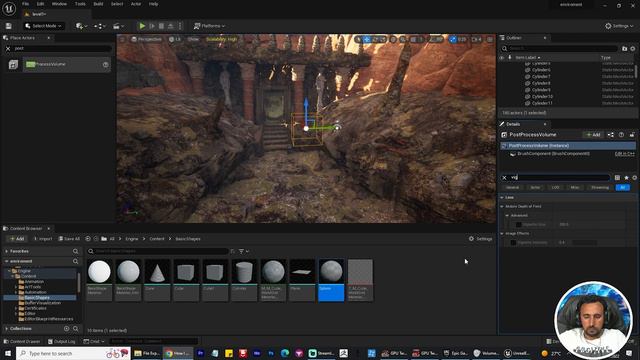Screen dimensions: 640x360
Task: Open the Perspective view type dropdown
Action: click(147, 39)
